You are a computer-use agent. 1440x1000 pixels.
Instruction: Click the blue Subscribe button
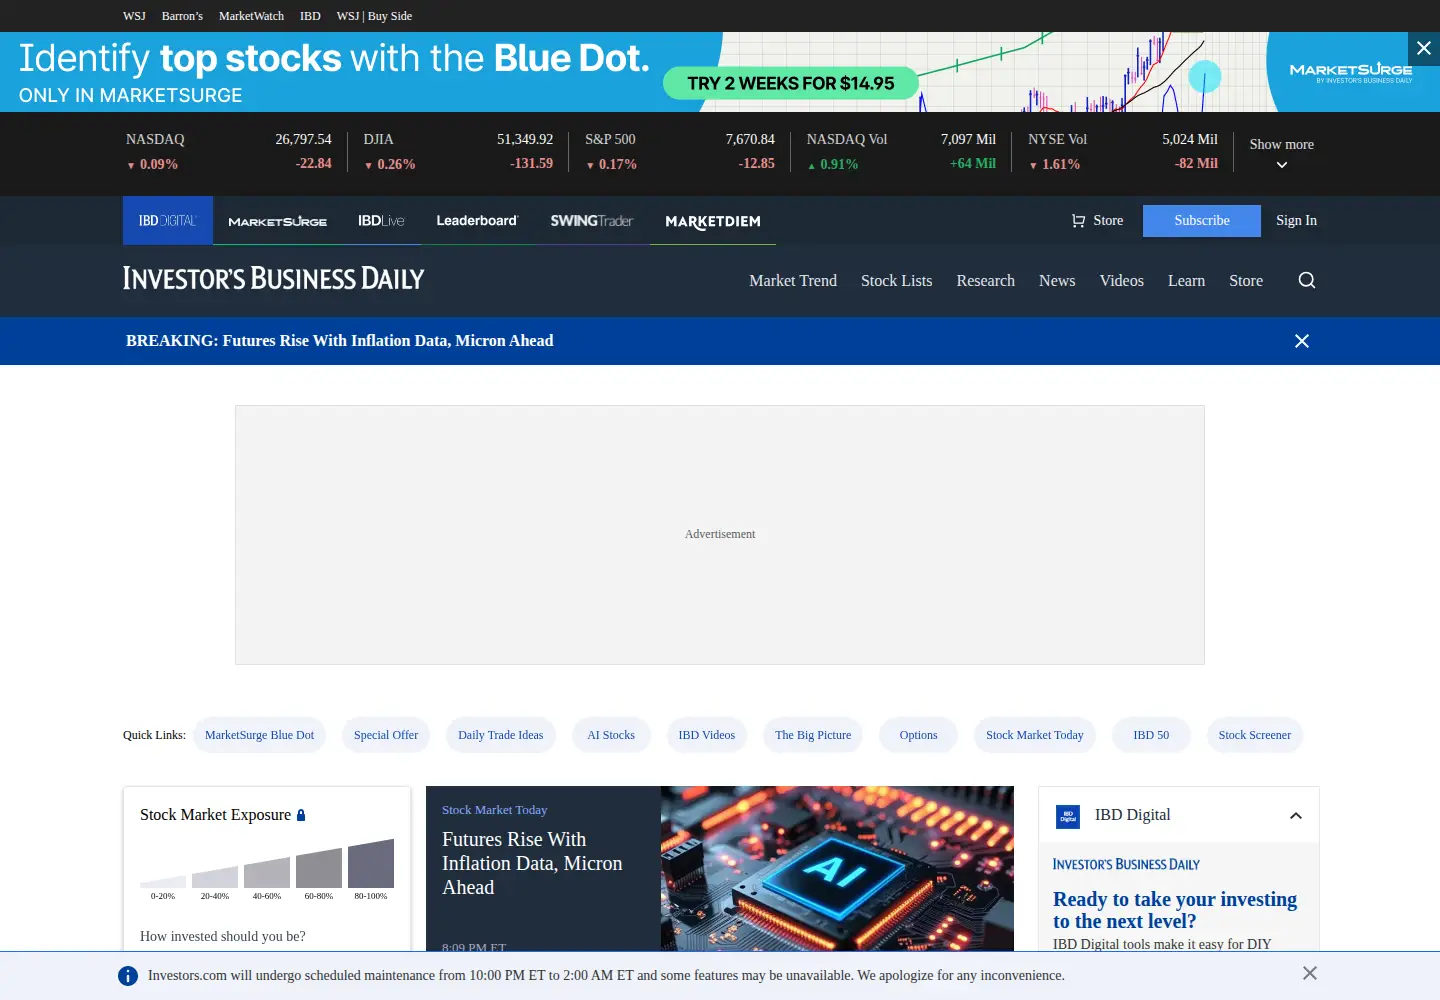coord(1202,221)
